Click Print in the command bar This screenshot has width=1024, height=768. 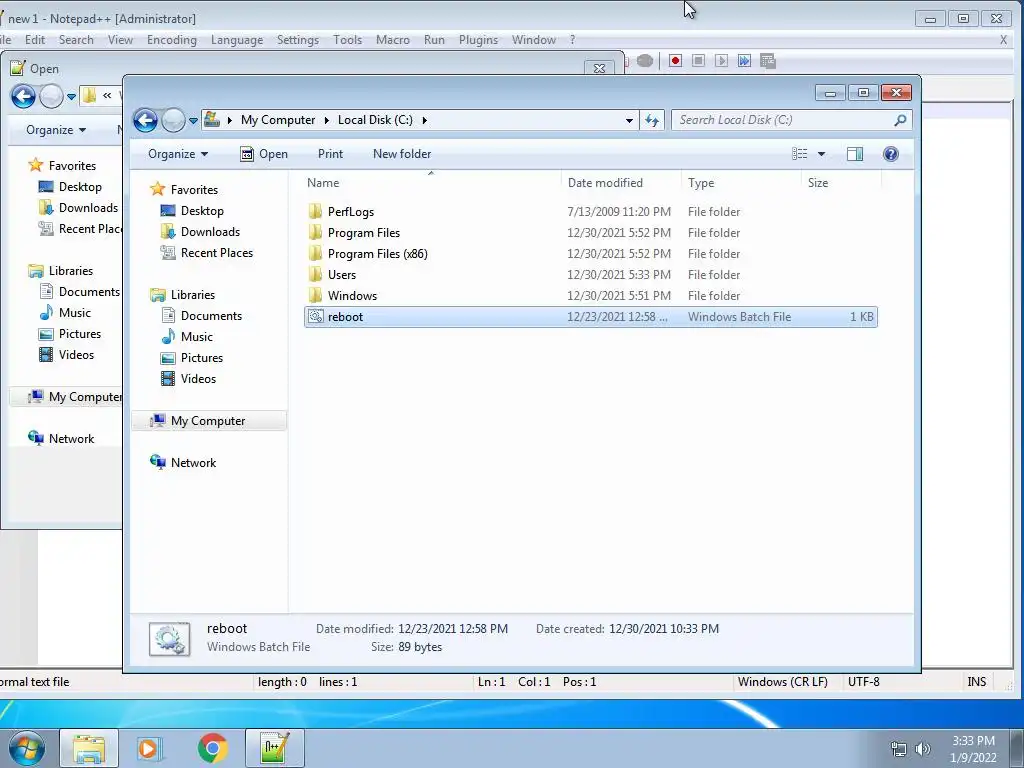coord(330,154)
